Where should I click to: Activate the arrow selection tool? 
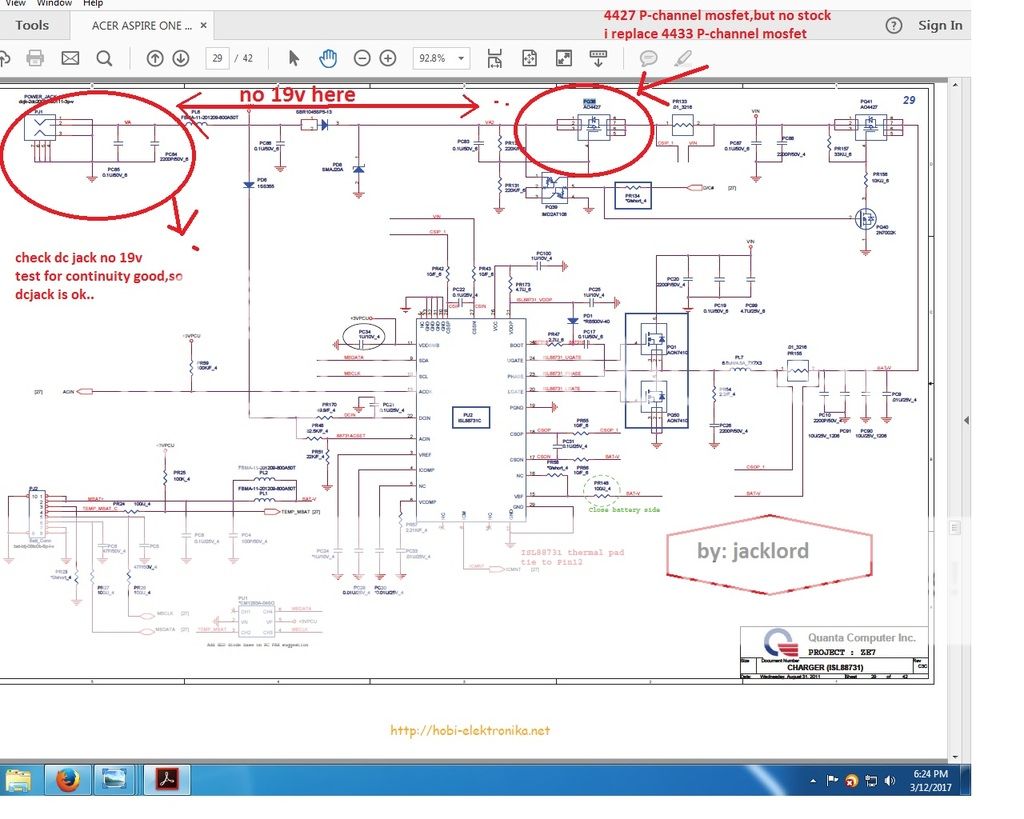(x=294, y=58)
